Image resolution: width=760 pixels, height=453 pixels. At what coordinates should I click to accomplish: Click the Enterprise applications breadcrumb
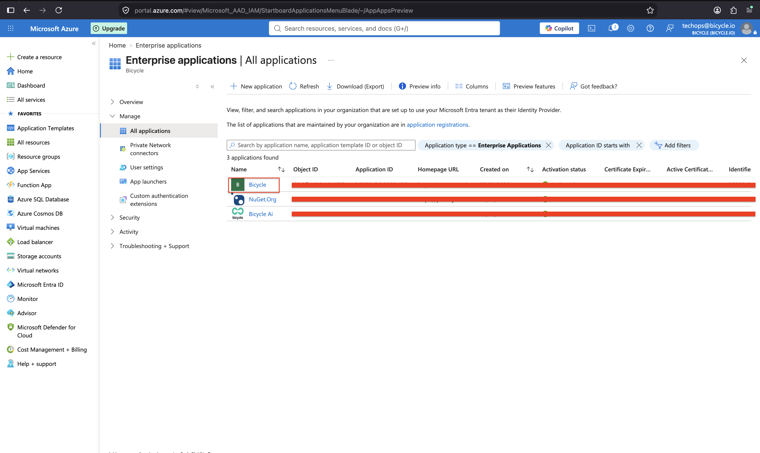[168, 46]
